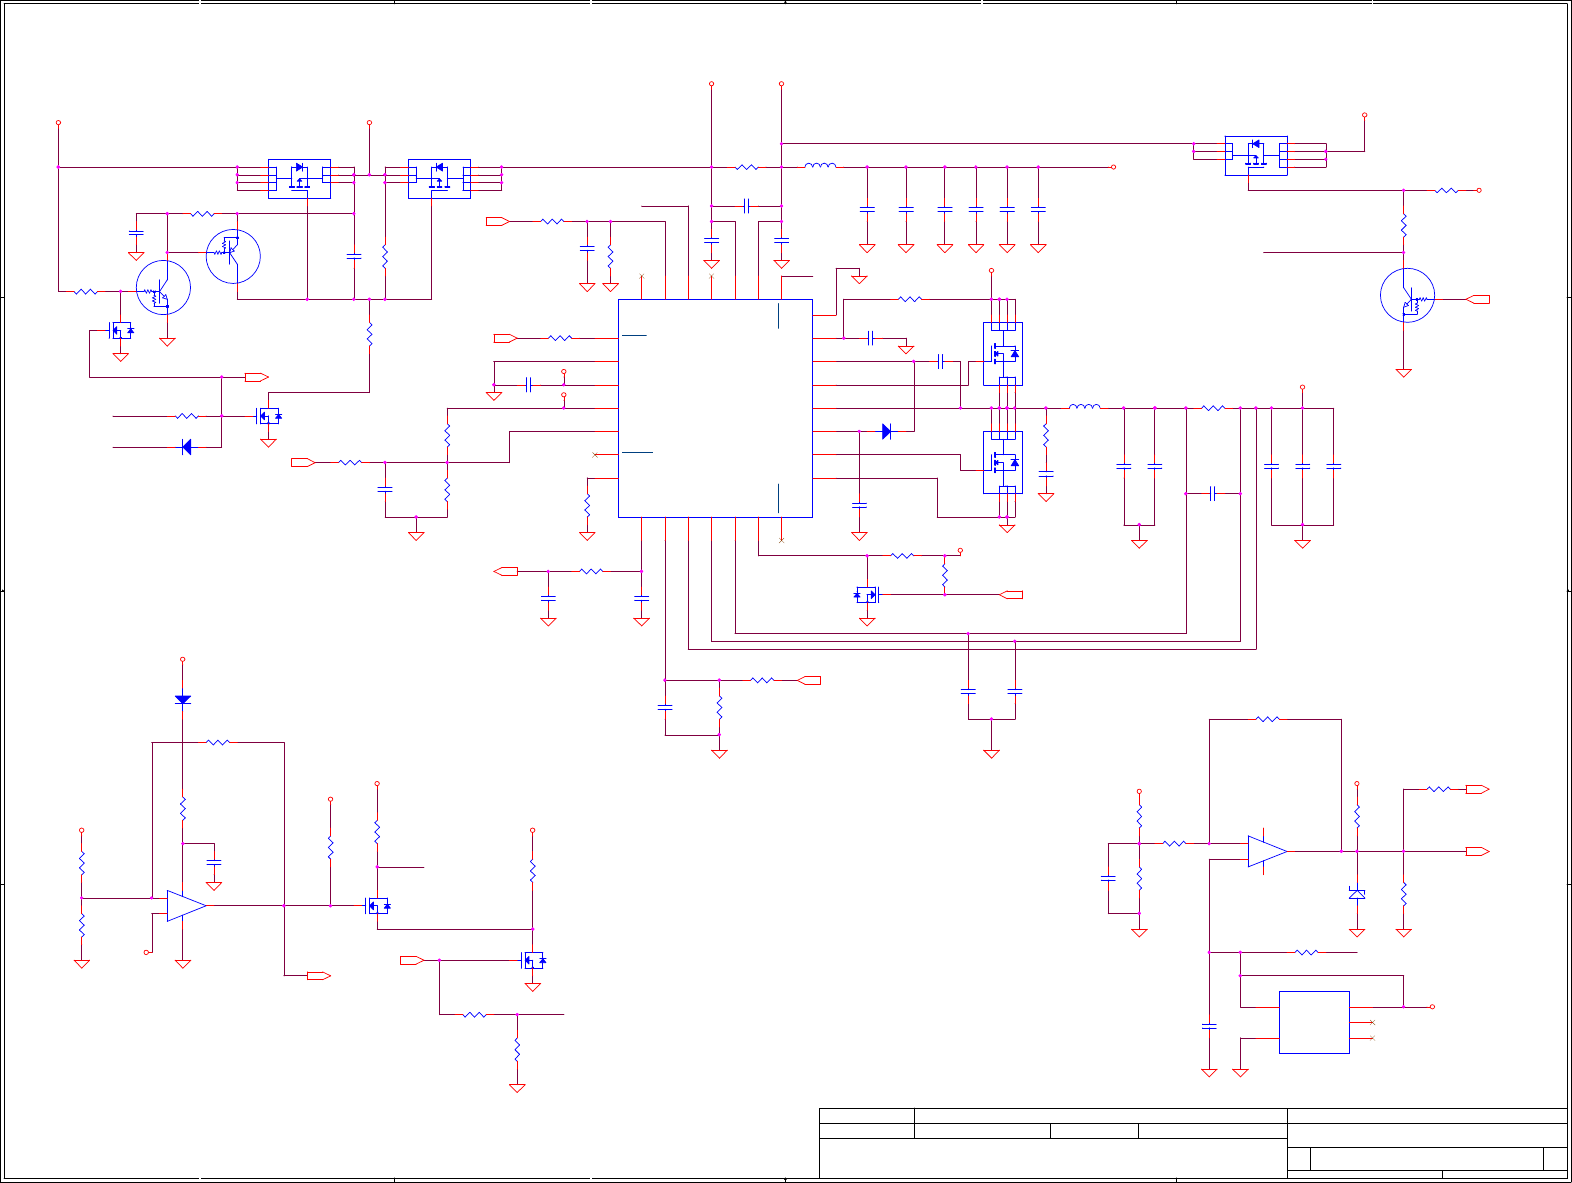The image size is (1572, 1183).
Task: Click the upper MOSFET of the half-bridge pair
Action: 1003,353
